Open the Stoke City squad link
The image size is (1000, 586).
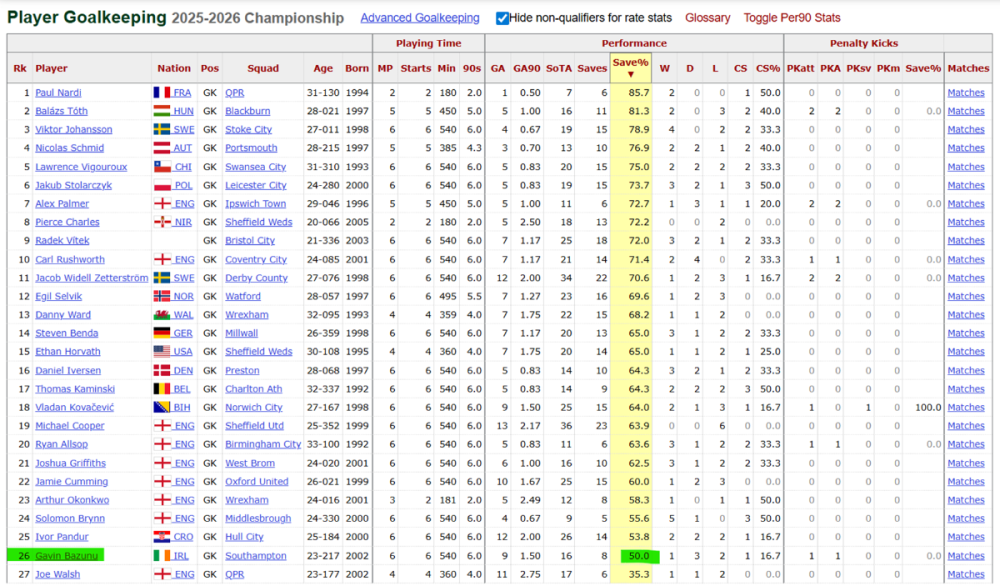pyautogui.click(x=248, y=130)
